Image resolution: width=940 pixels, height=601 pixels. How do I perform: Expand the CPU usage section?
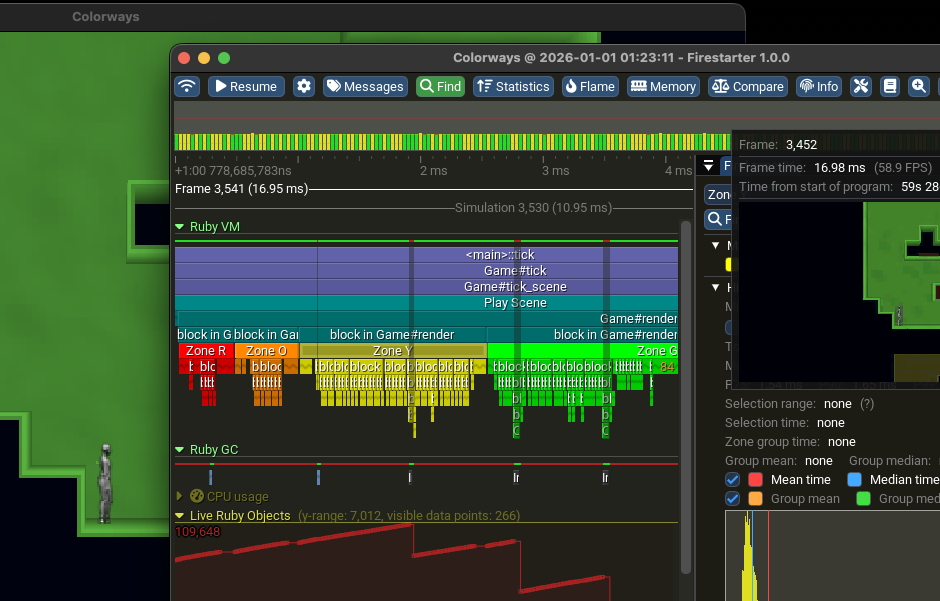[x=180, y=496]
